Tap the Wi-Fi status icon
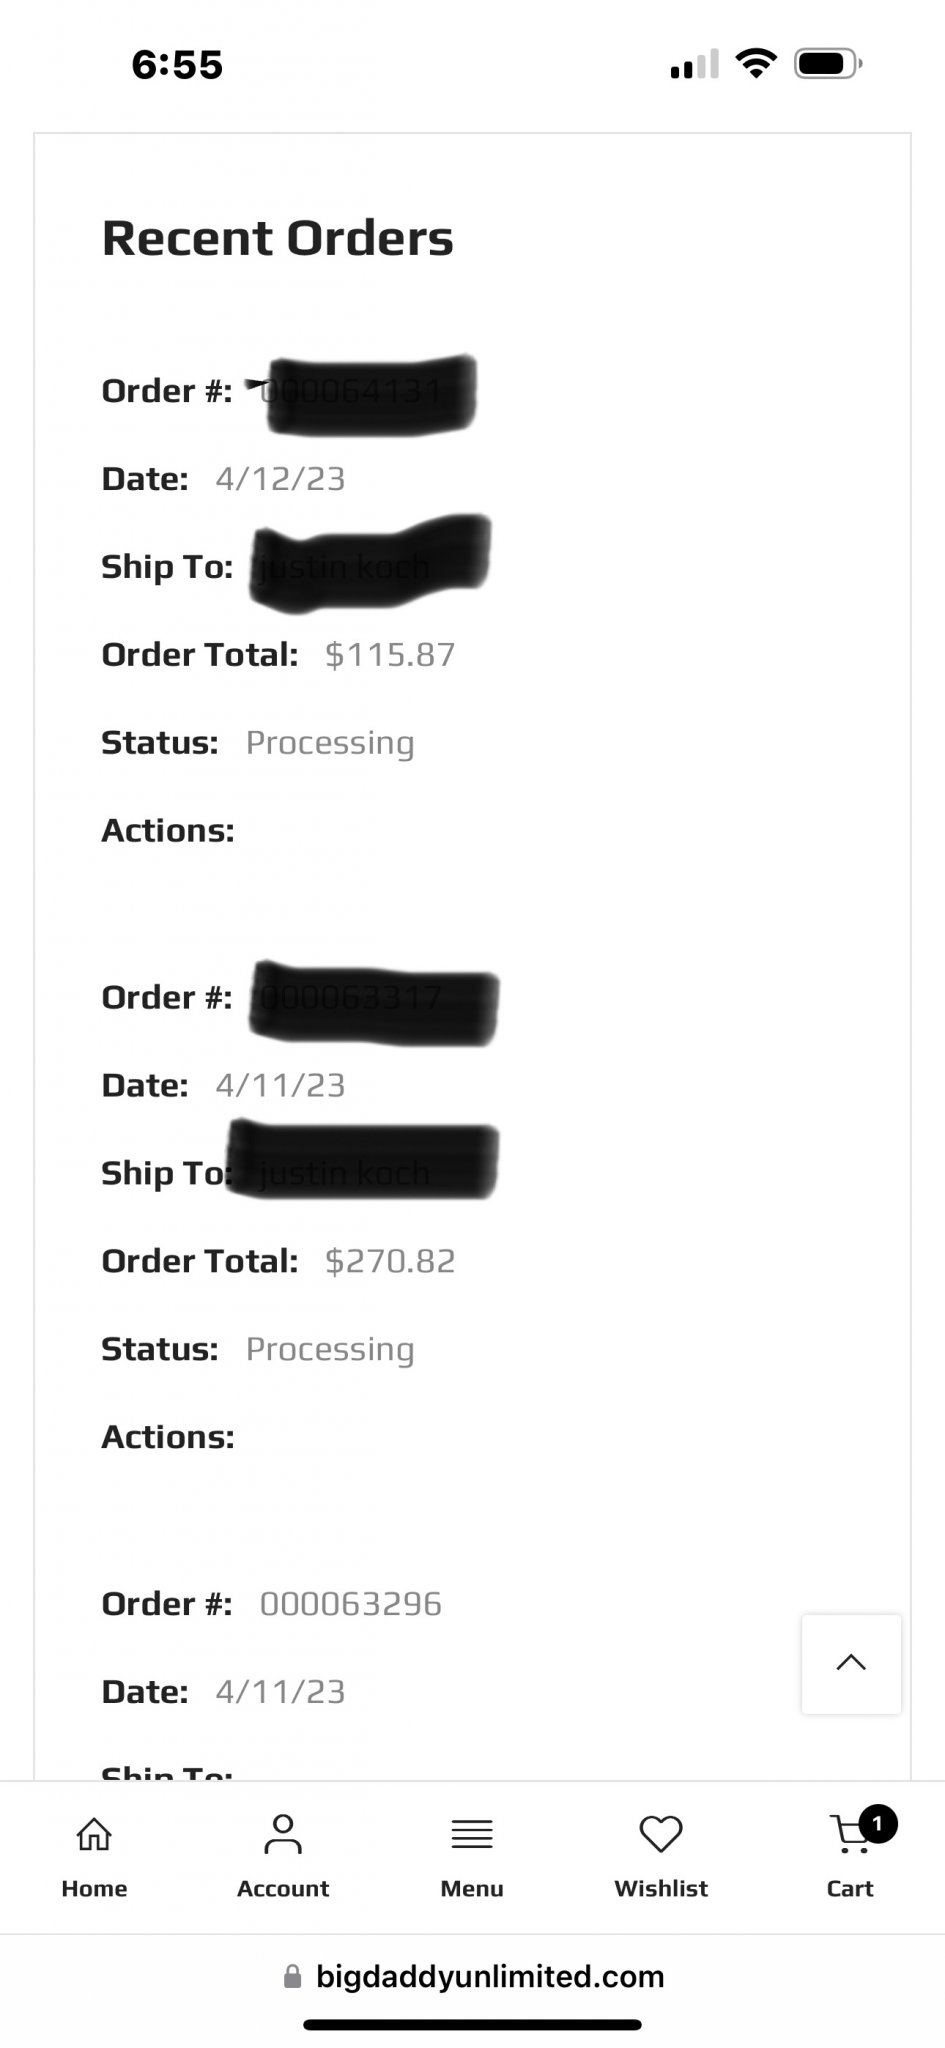 click(756, 64)
